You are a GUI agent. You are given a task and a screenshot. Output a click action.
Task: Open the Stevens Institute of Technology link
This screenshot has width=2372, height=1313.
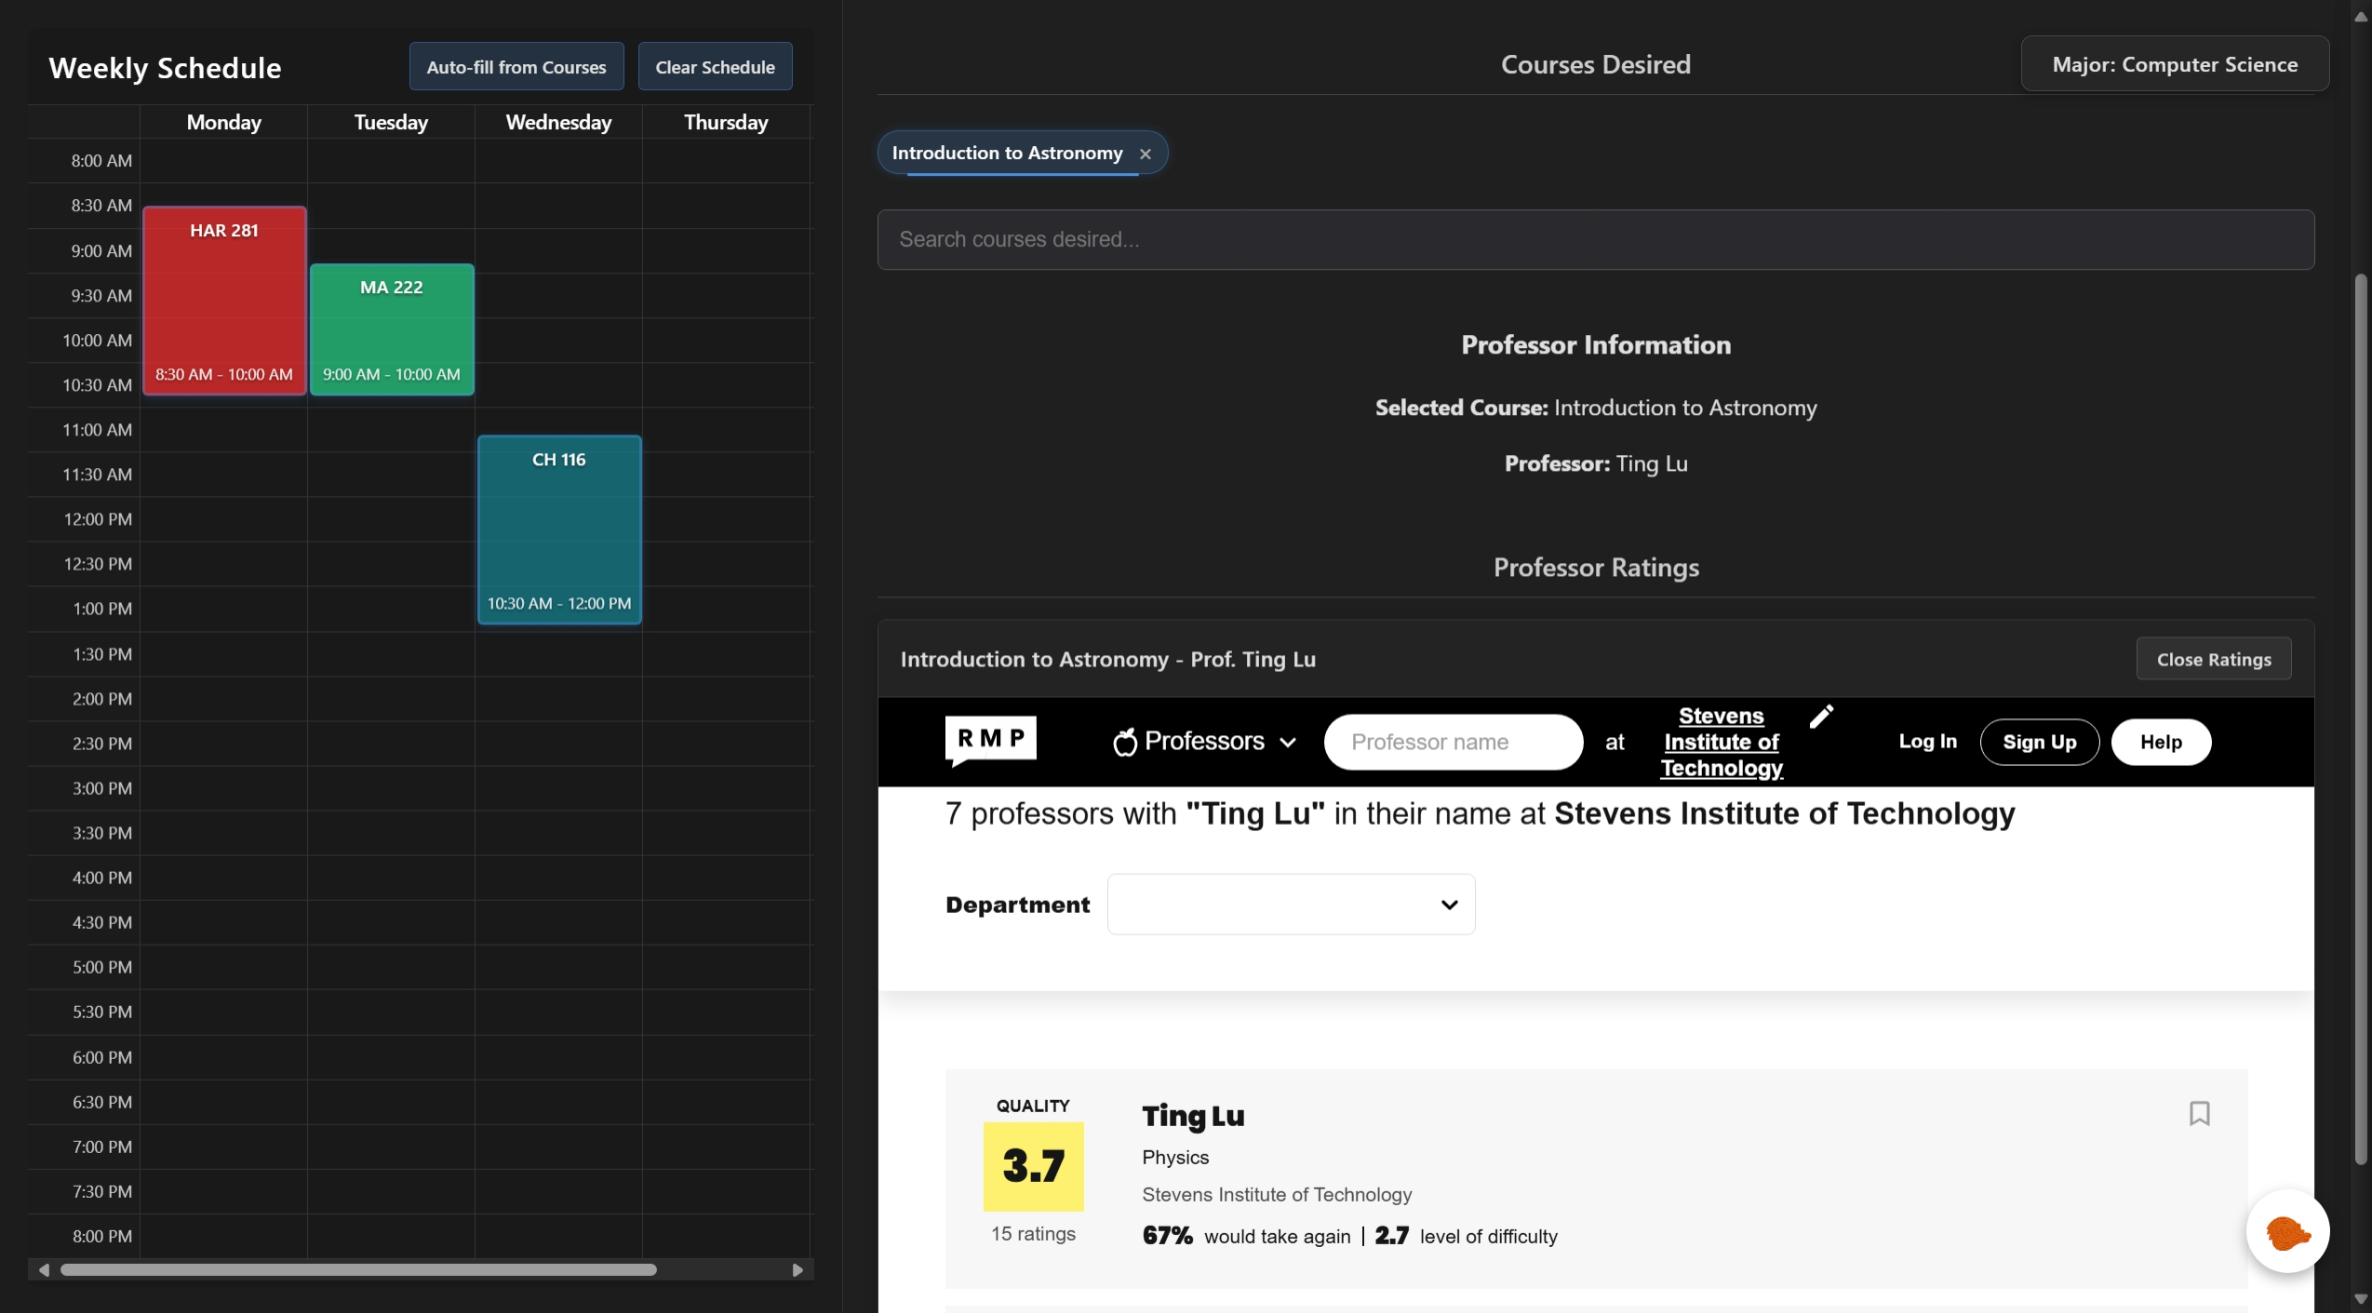click(1720, 742)
